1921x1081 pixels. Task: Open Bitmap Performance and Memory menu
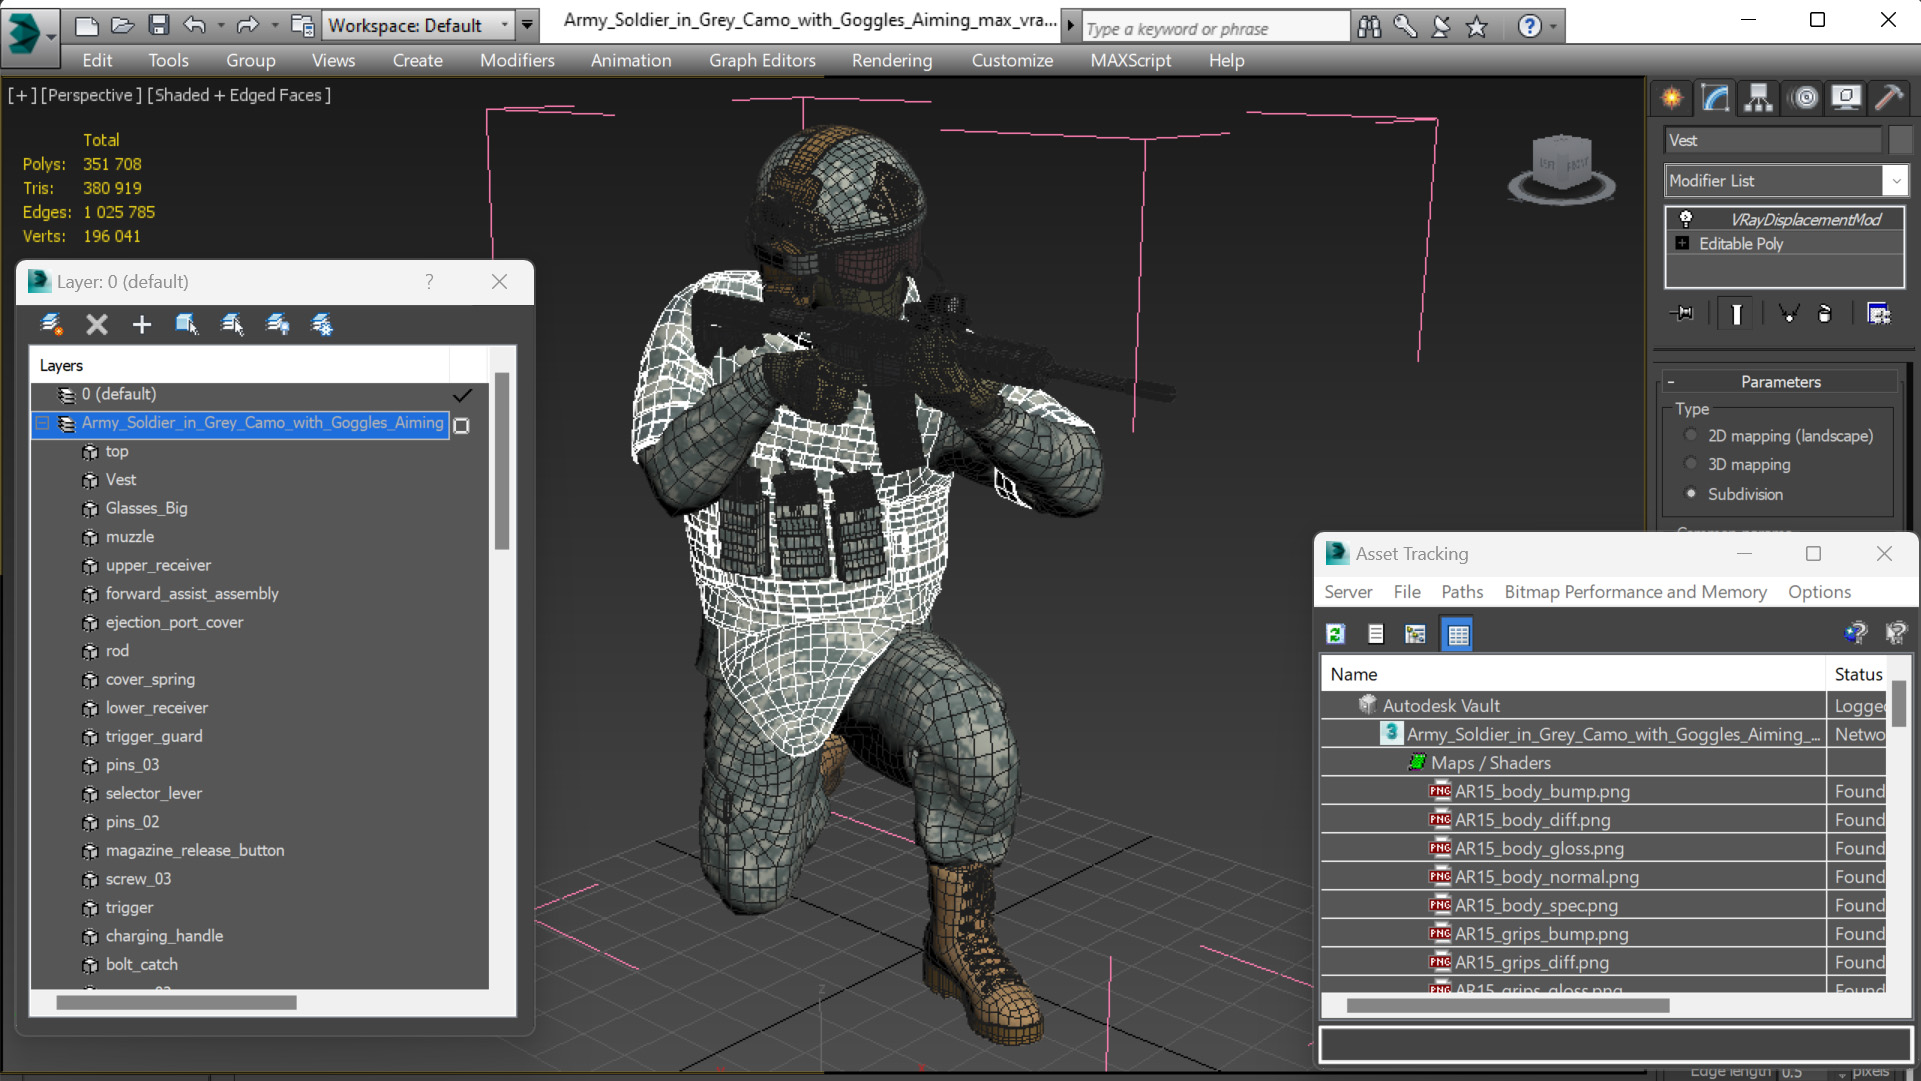pos(1635,592)
